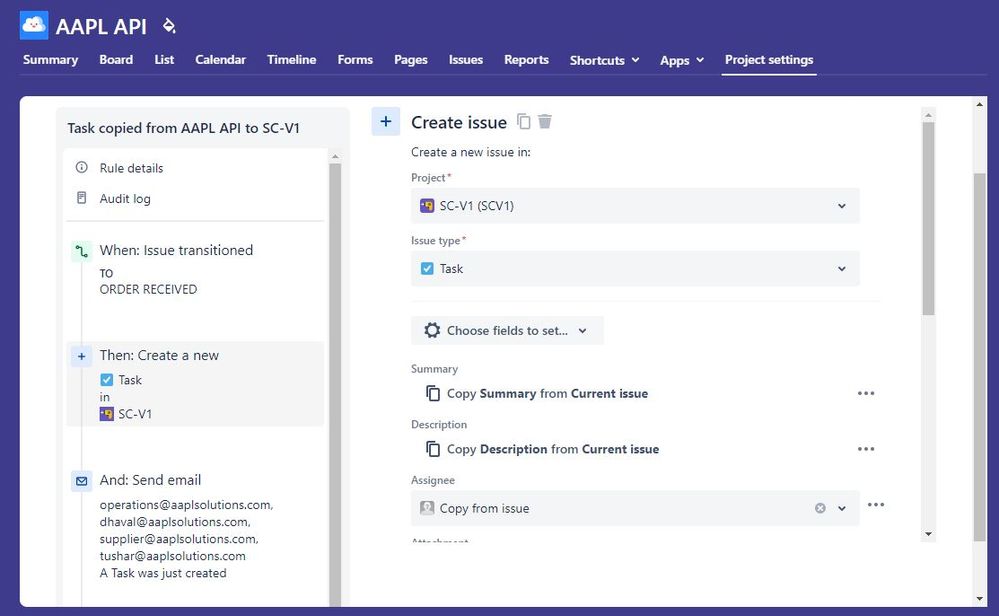Click the ORDER RECEIVED status text

(148, 289)
